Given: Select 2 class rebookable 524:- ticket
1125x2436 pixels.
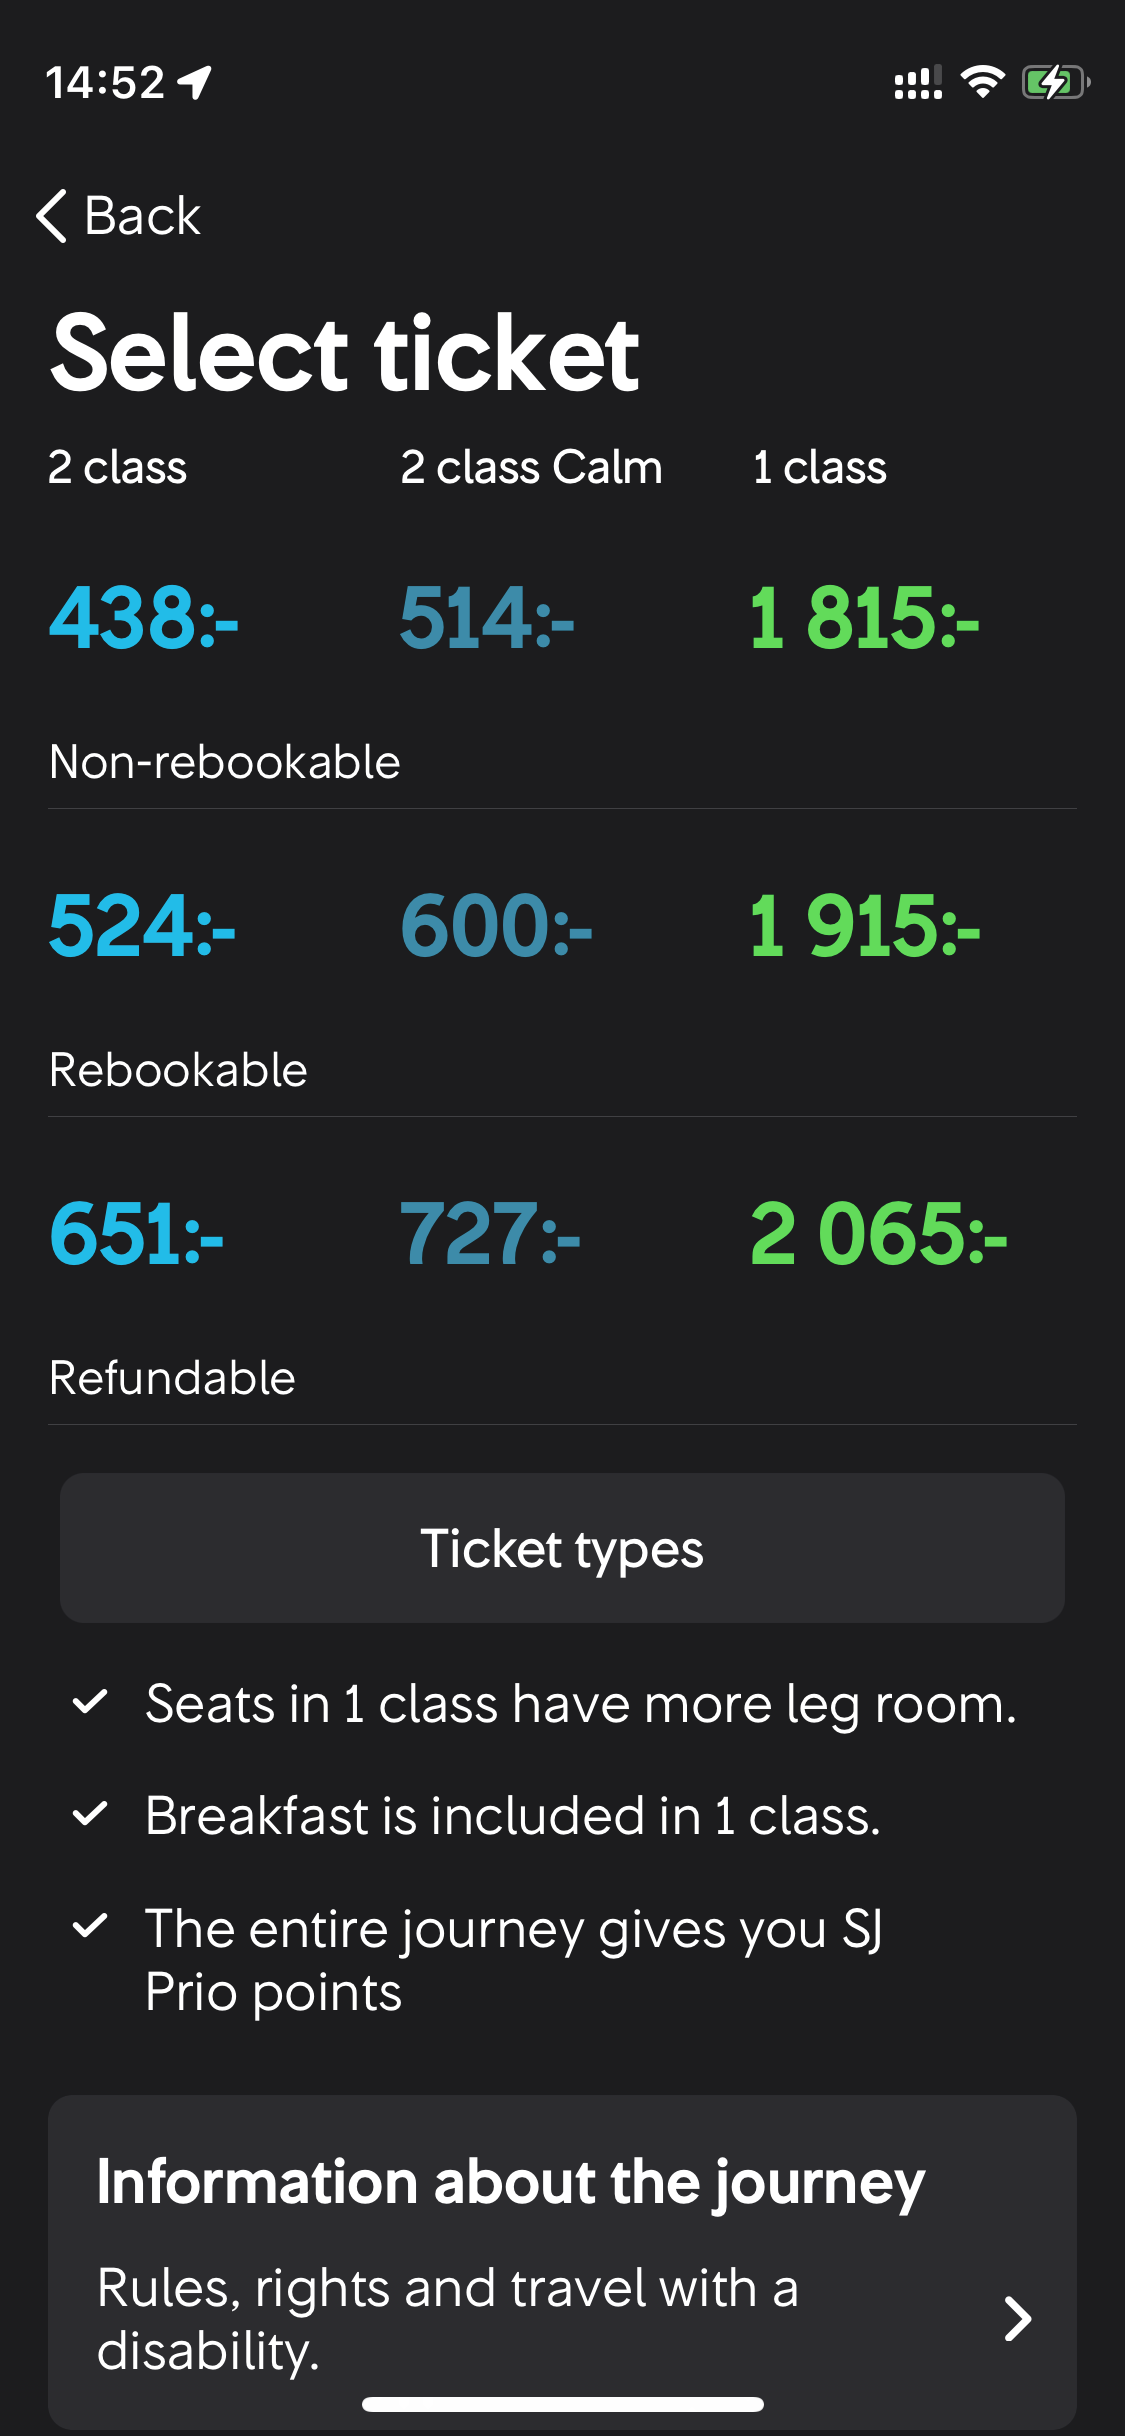Looking at the screenshot, I should click(x=142, y=926).
